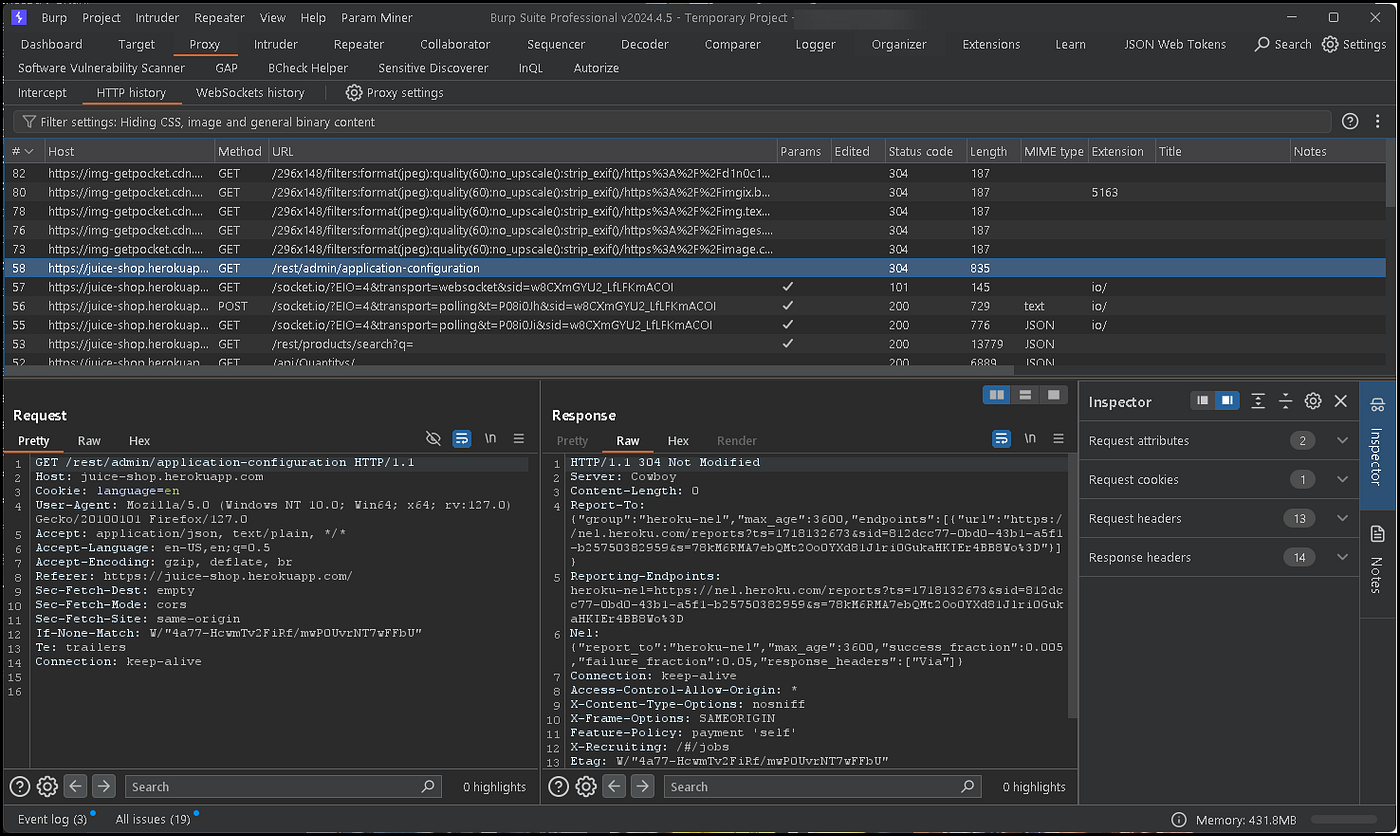Toggle hide non-printable eye icon in Request
1400x836 pixels.
point(433,438)
